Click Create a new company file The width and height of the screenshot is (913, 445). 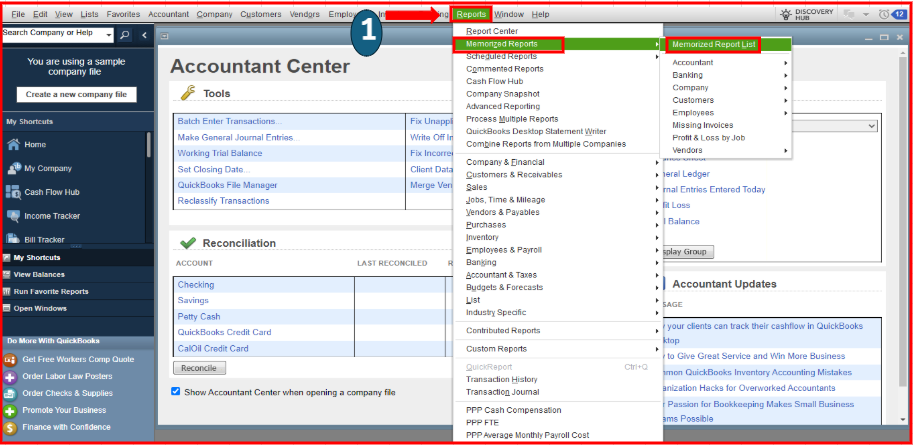[76, 94]
